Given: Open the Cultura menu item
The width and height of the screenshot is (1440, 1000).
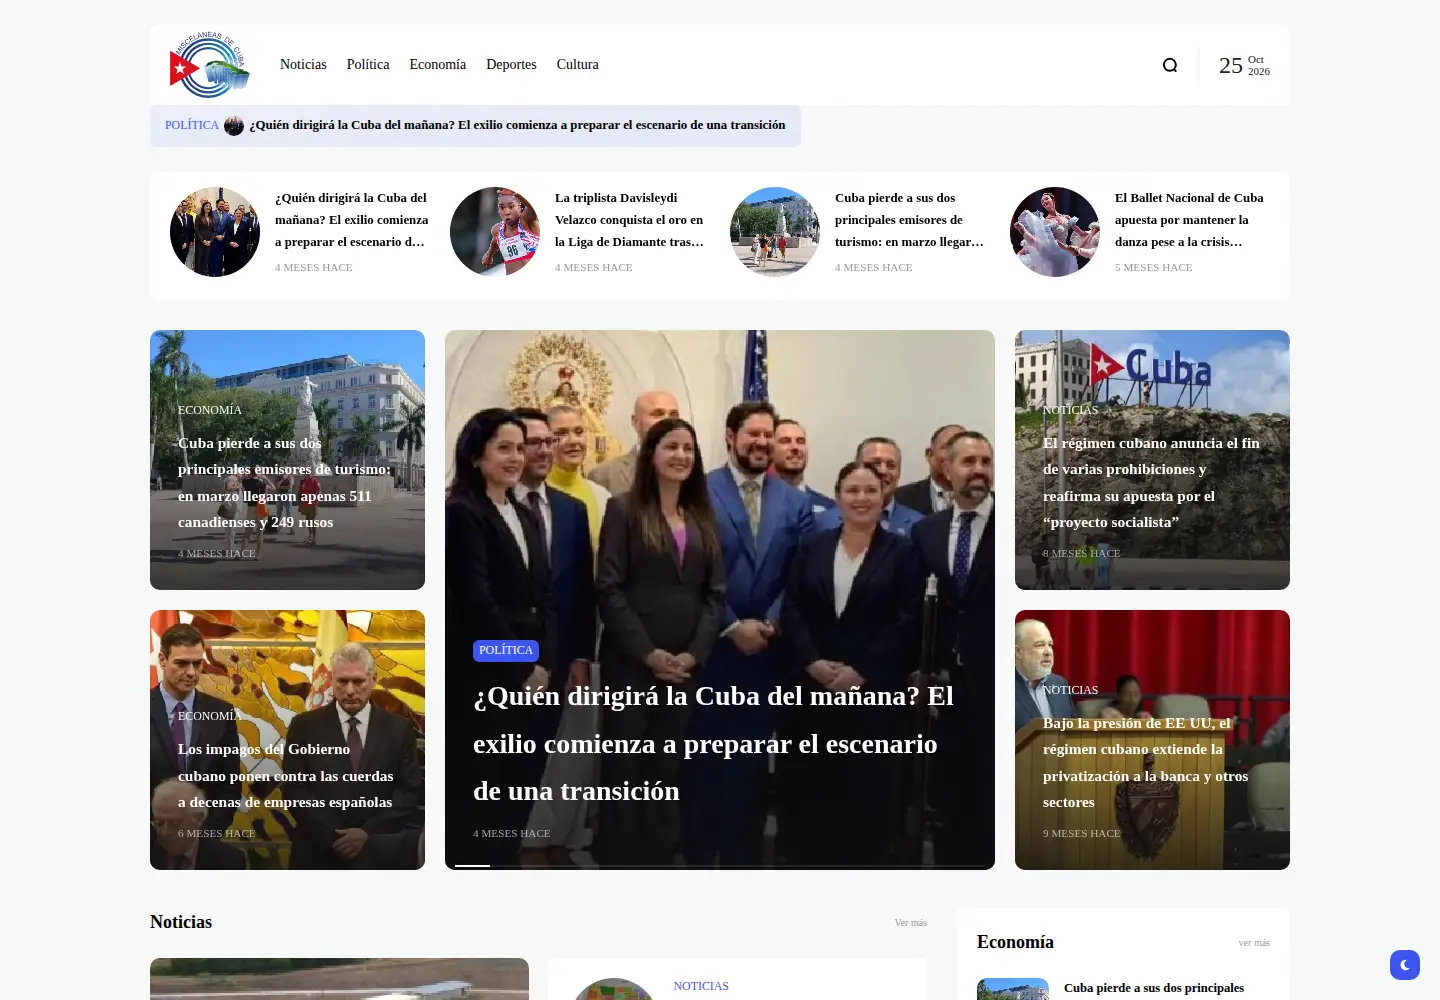Looking at the screenshot, I should tap(577, 64).
